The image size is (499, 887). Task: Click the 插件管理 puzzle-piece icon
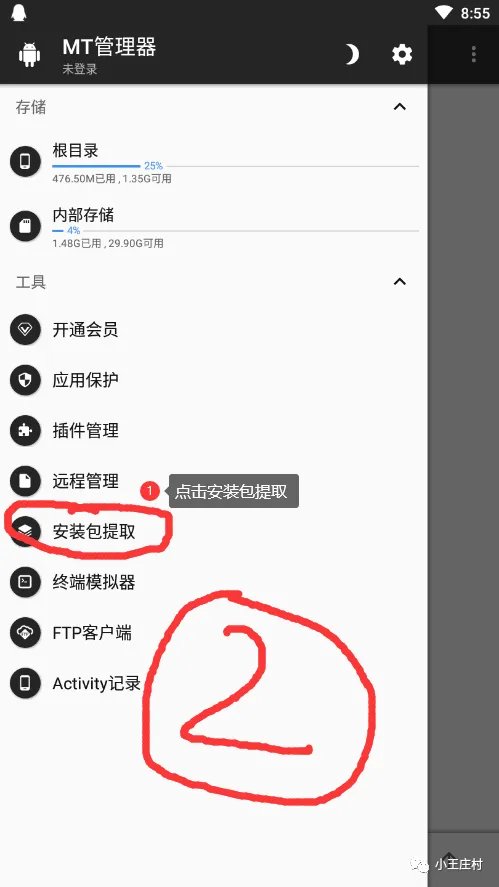click(25, 430)
